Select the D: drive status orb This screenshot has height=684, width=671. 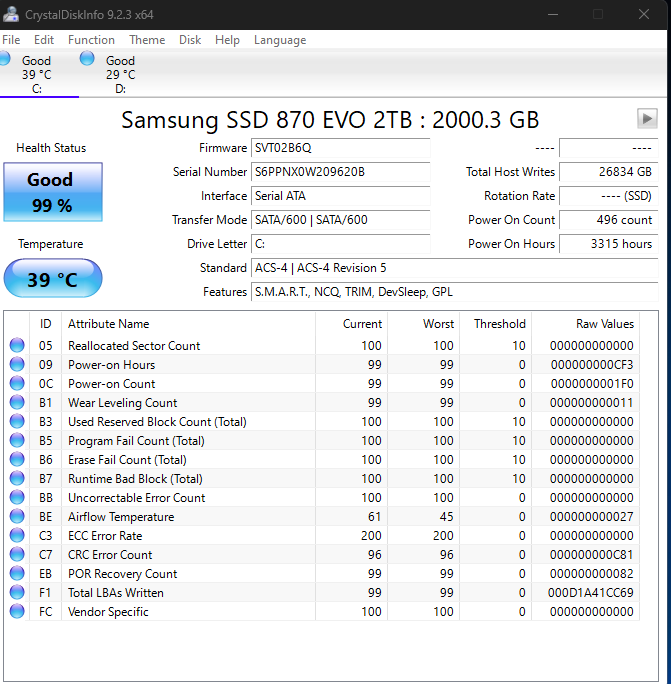coord(87,58)
